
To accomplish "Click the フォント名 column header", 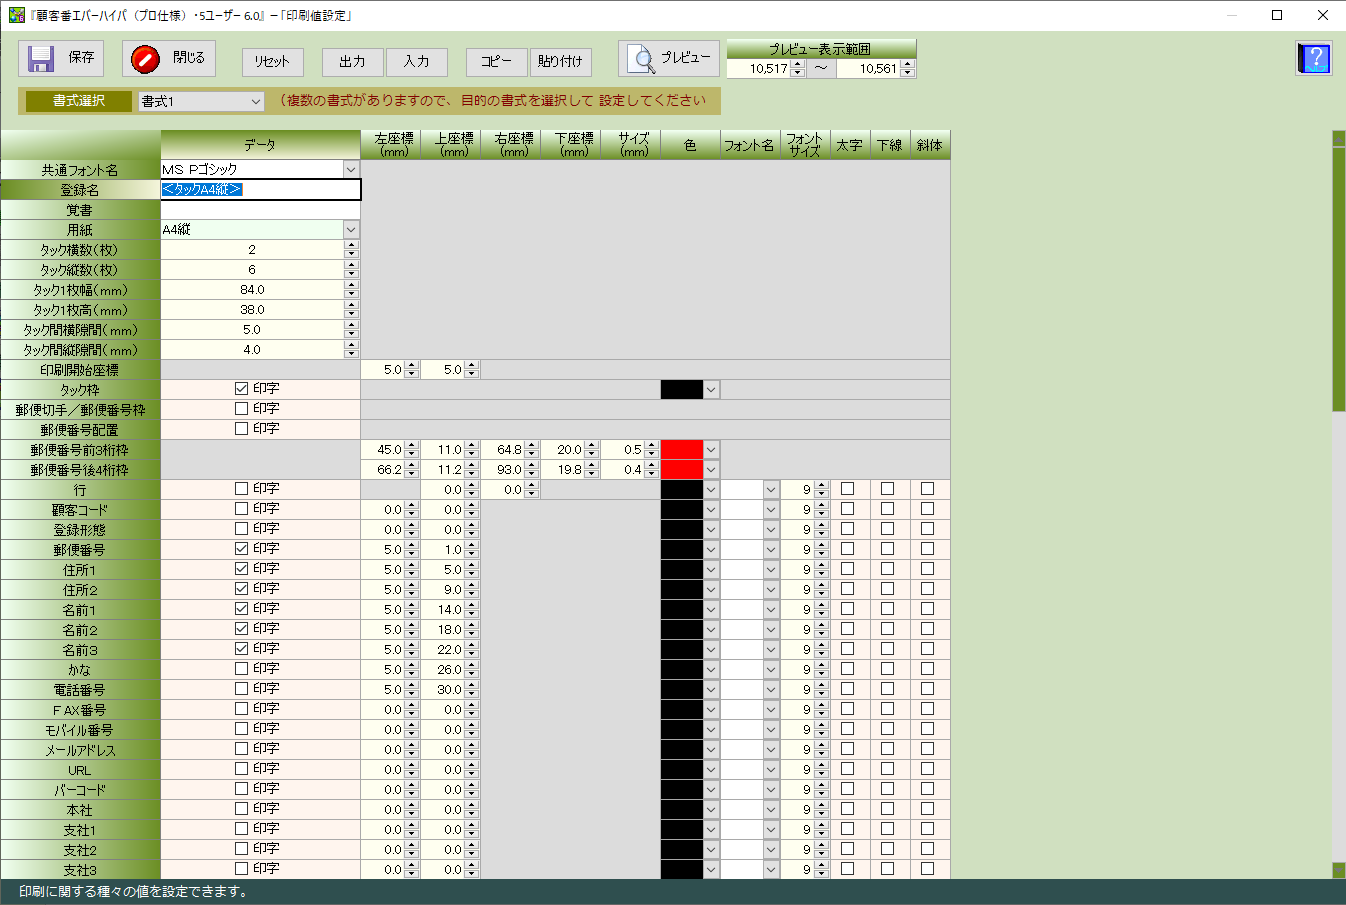I will click(749, 145).
